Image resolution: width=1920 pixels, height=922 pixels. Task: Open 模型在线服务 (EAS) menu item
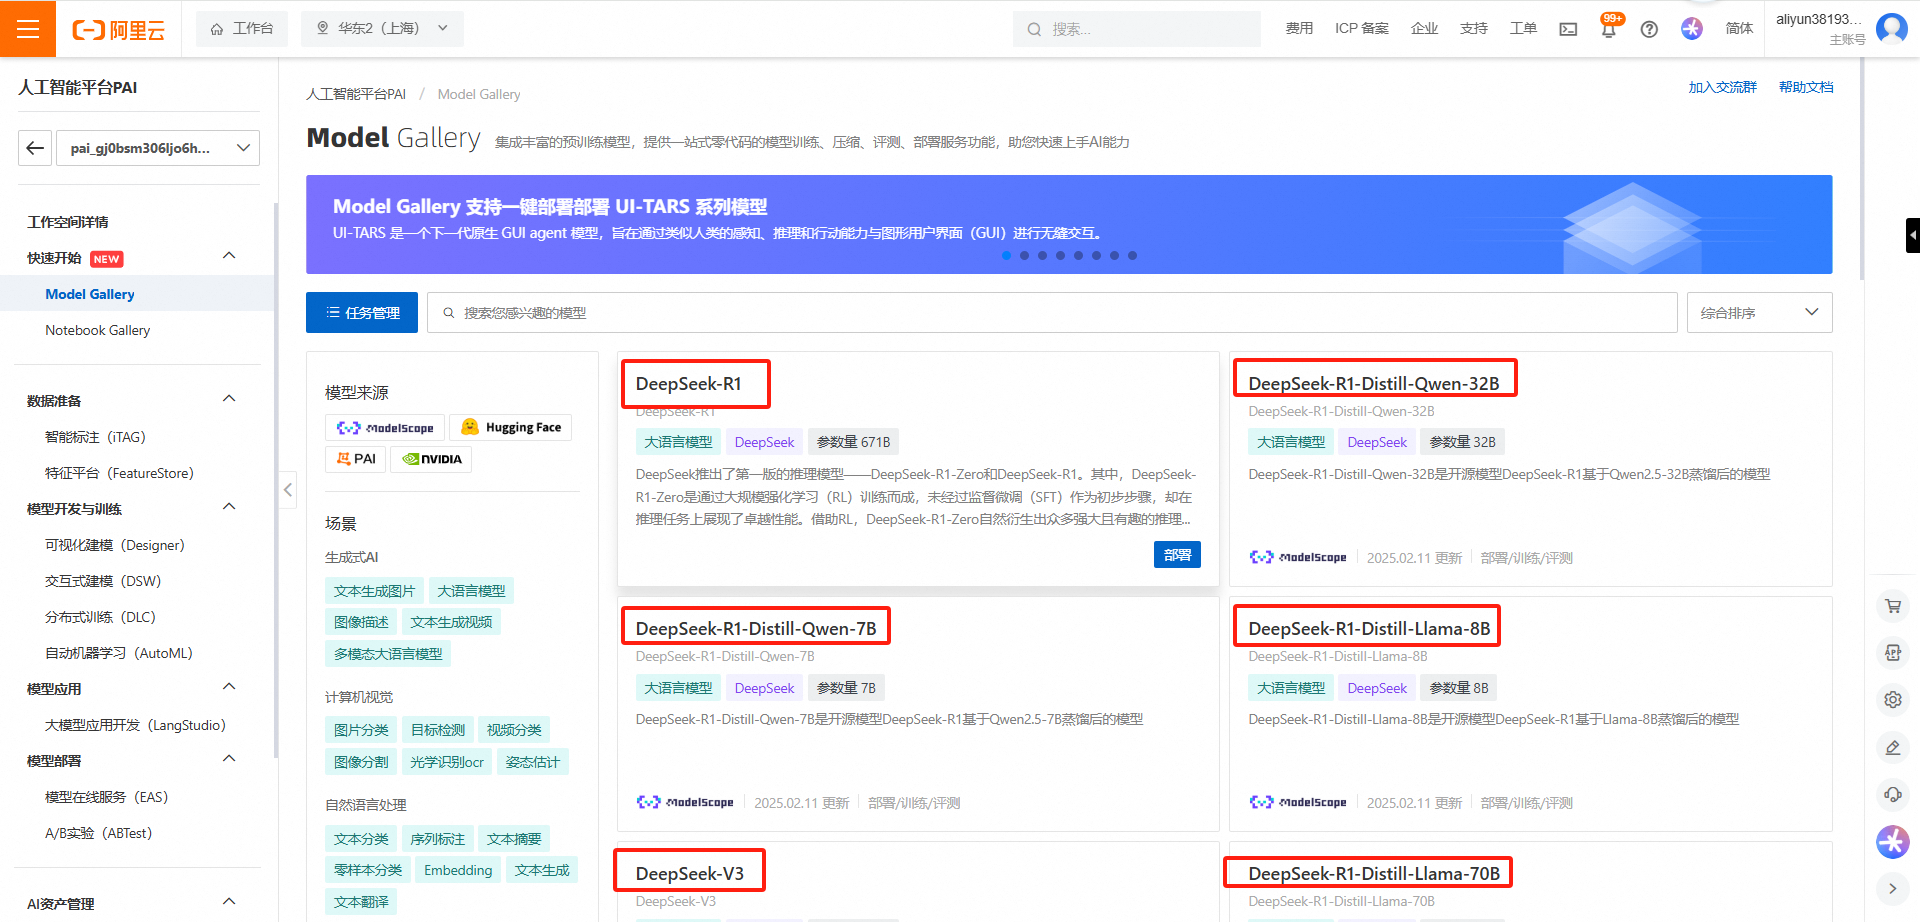point(106,797)
